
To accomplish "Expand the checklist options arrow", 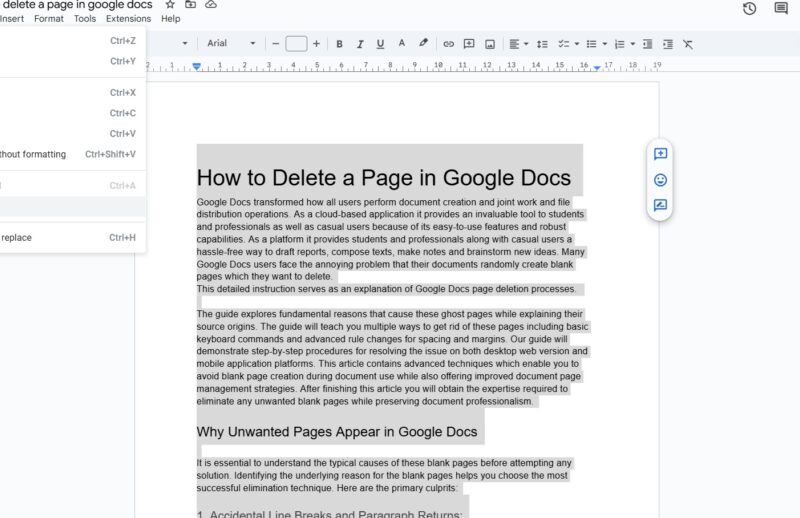I will coord(577,44).
